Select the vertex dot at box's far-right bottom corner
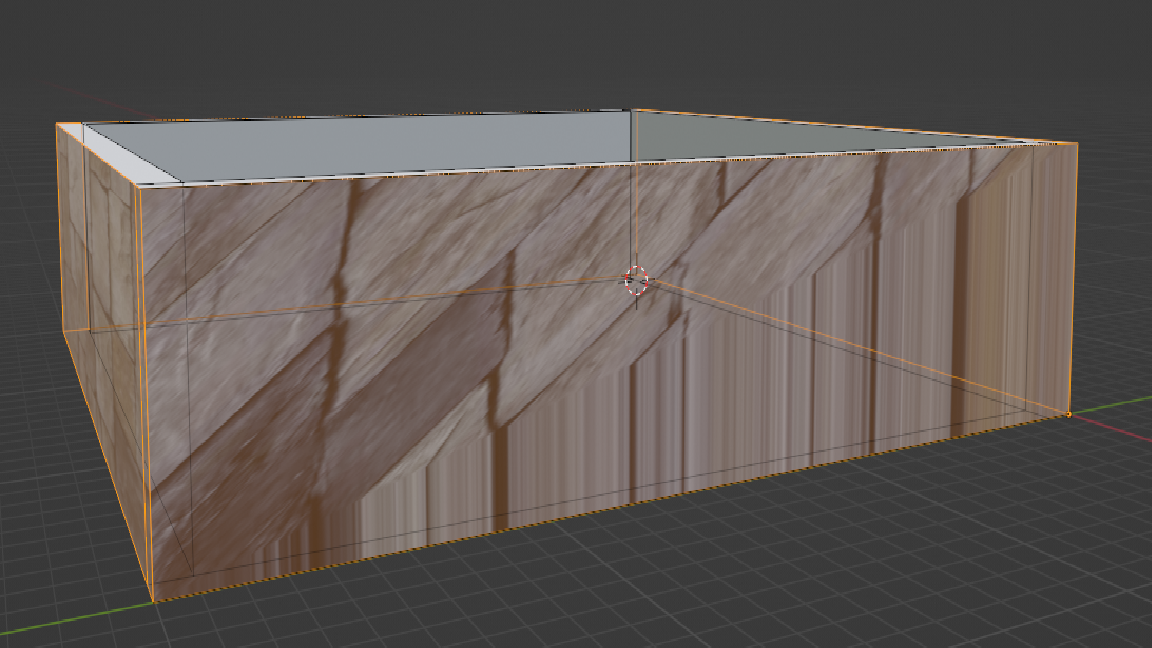The width and height of the screenshot is (1152, 648). (x=1069, y=415)
